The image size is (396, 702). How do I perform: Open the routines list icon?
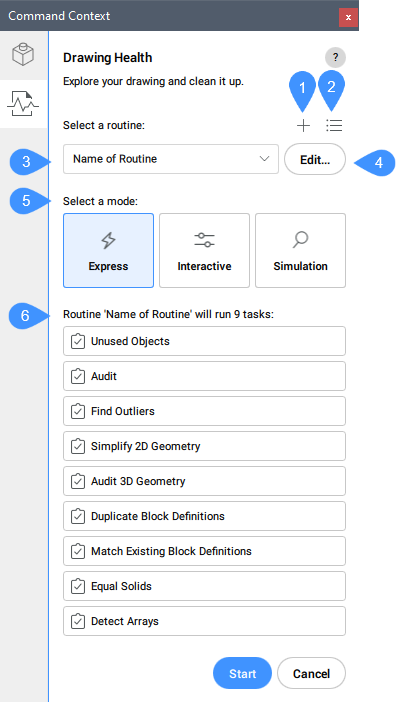coord(334,126)
